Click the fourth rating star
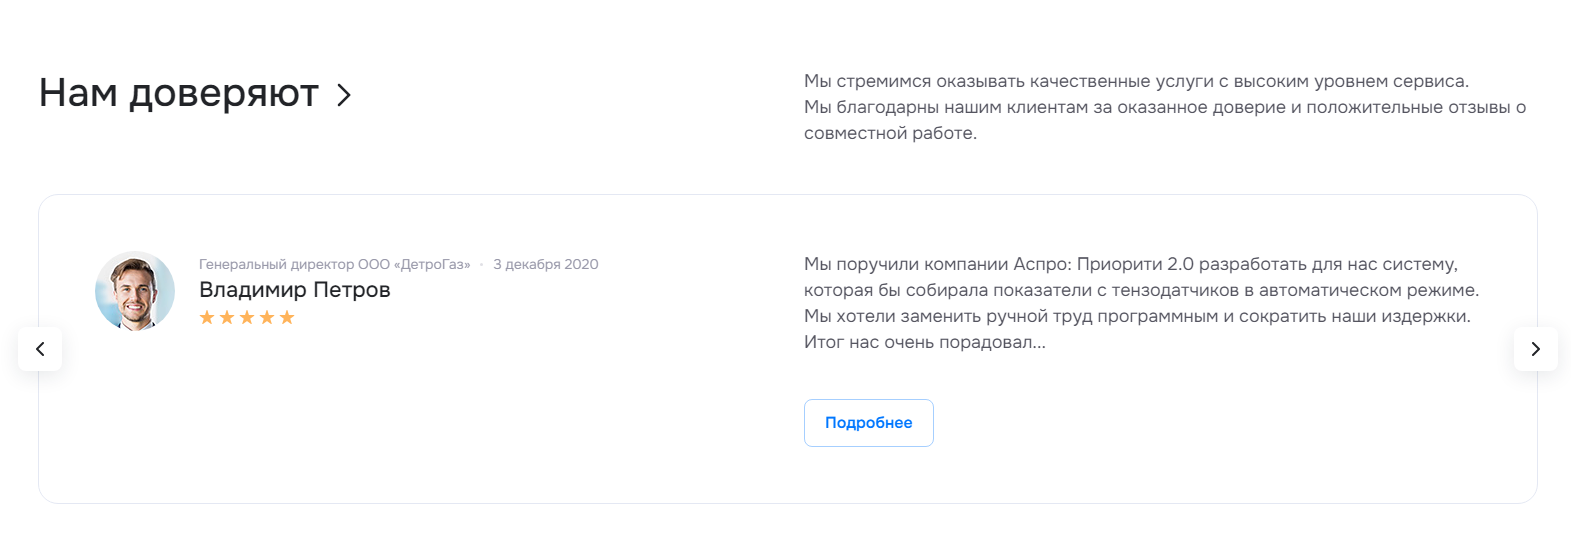 267,318
